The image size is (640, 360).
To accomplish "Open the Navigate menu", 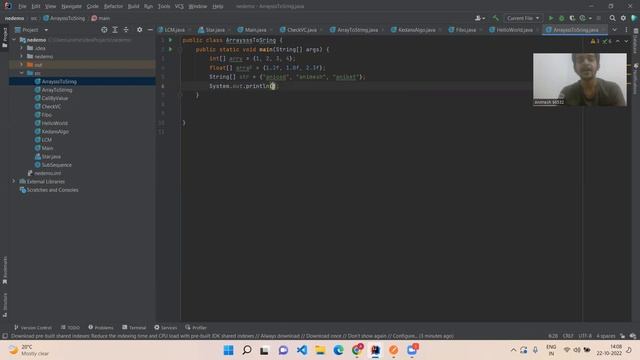I will point(71,7).
